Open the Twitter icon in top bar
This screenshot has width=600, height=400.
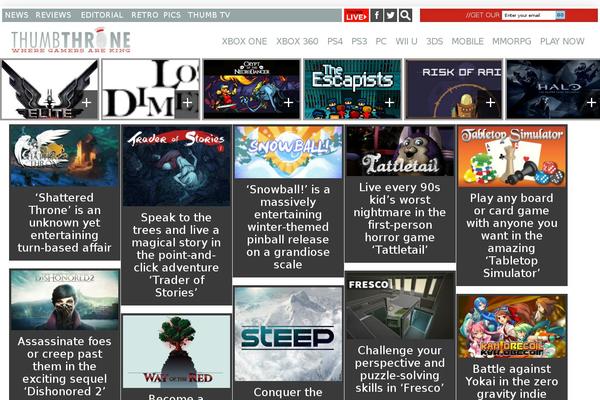pos(391,15)
